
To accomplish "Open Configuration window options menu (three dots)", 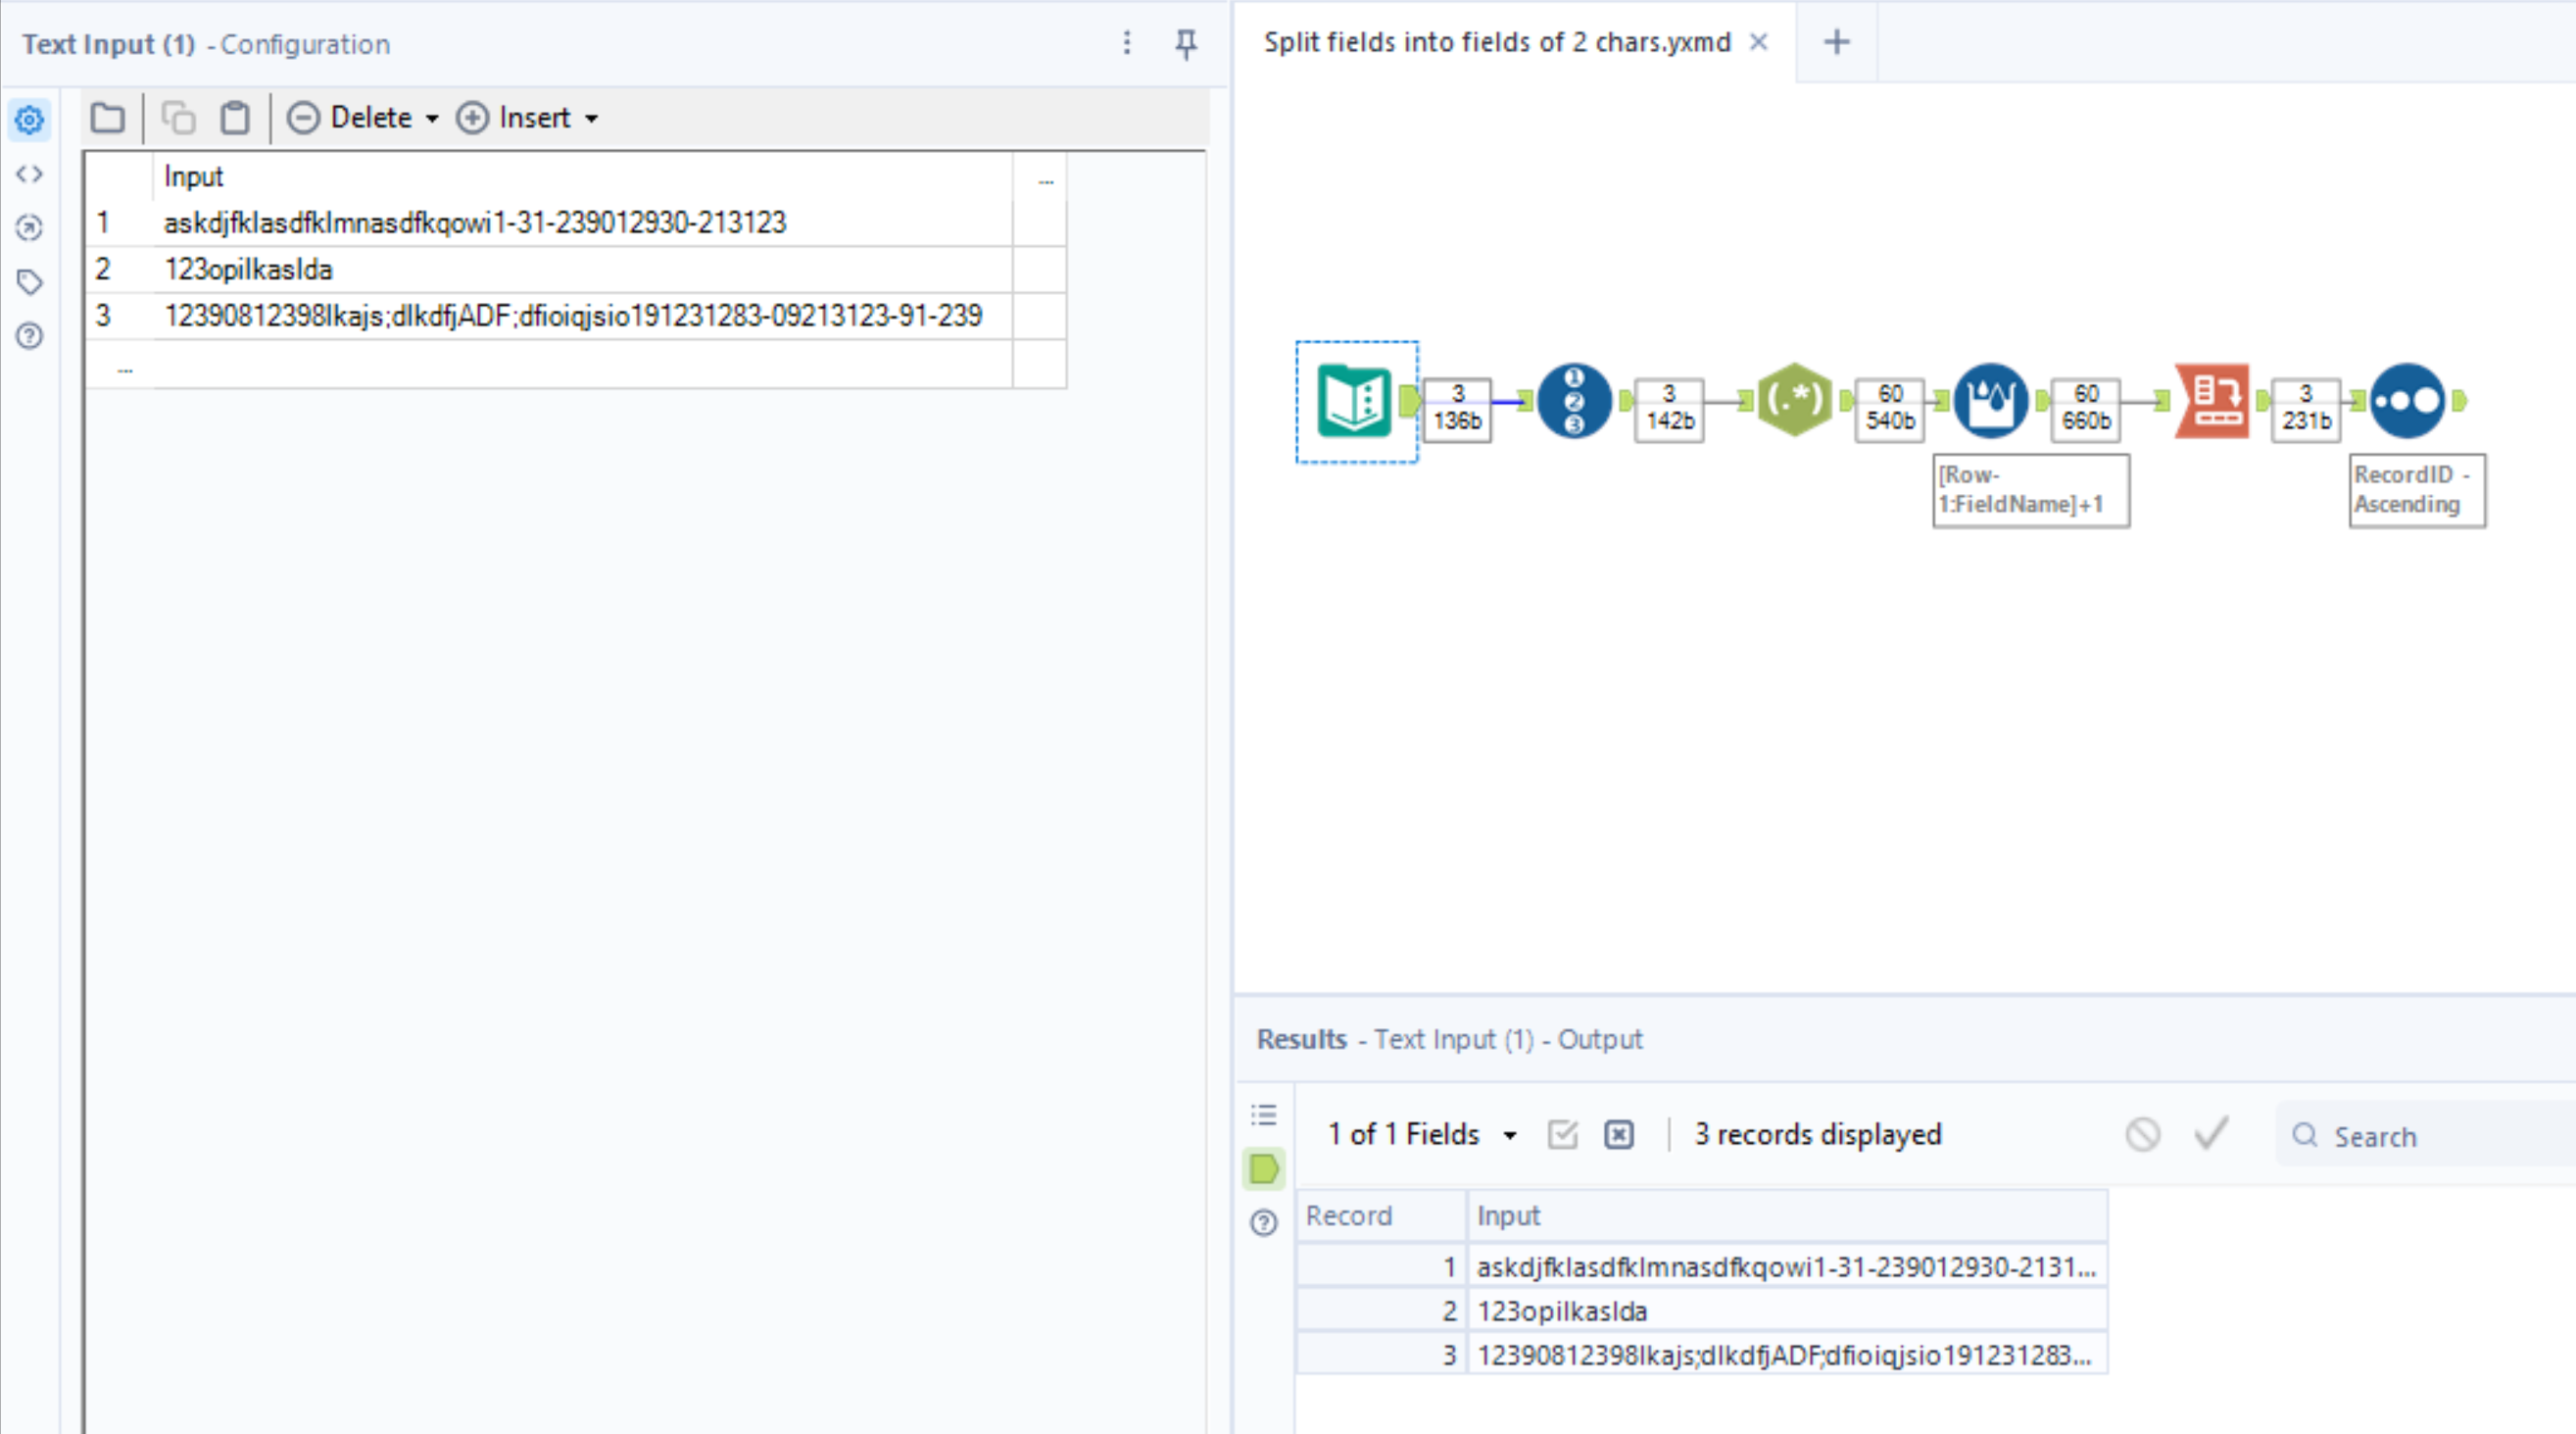I will [x=1127, y=43].
